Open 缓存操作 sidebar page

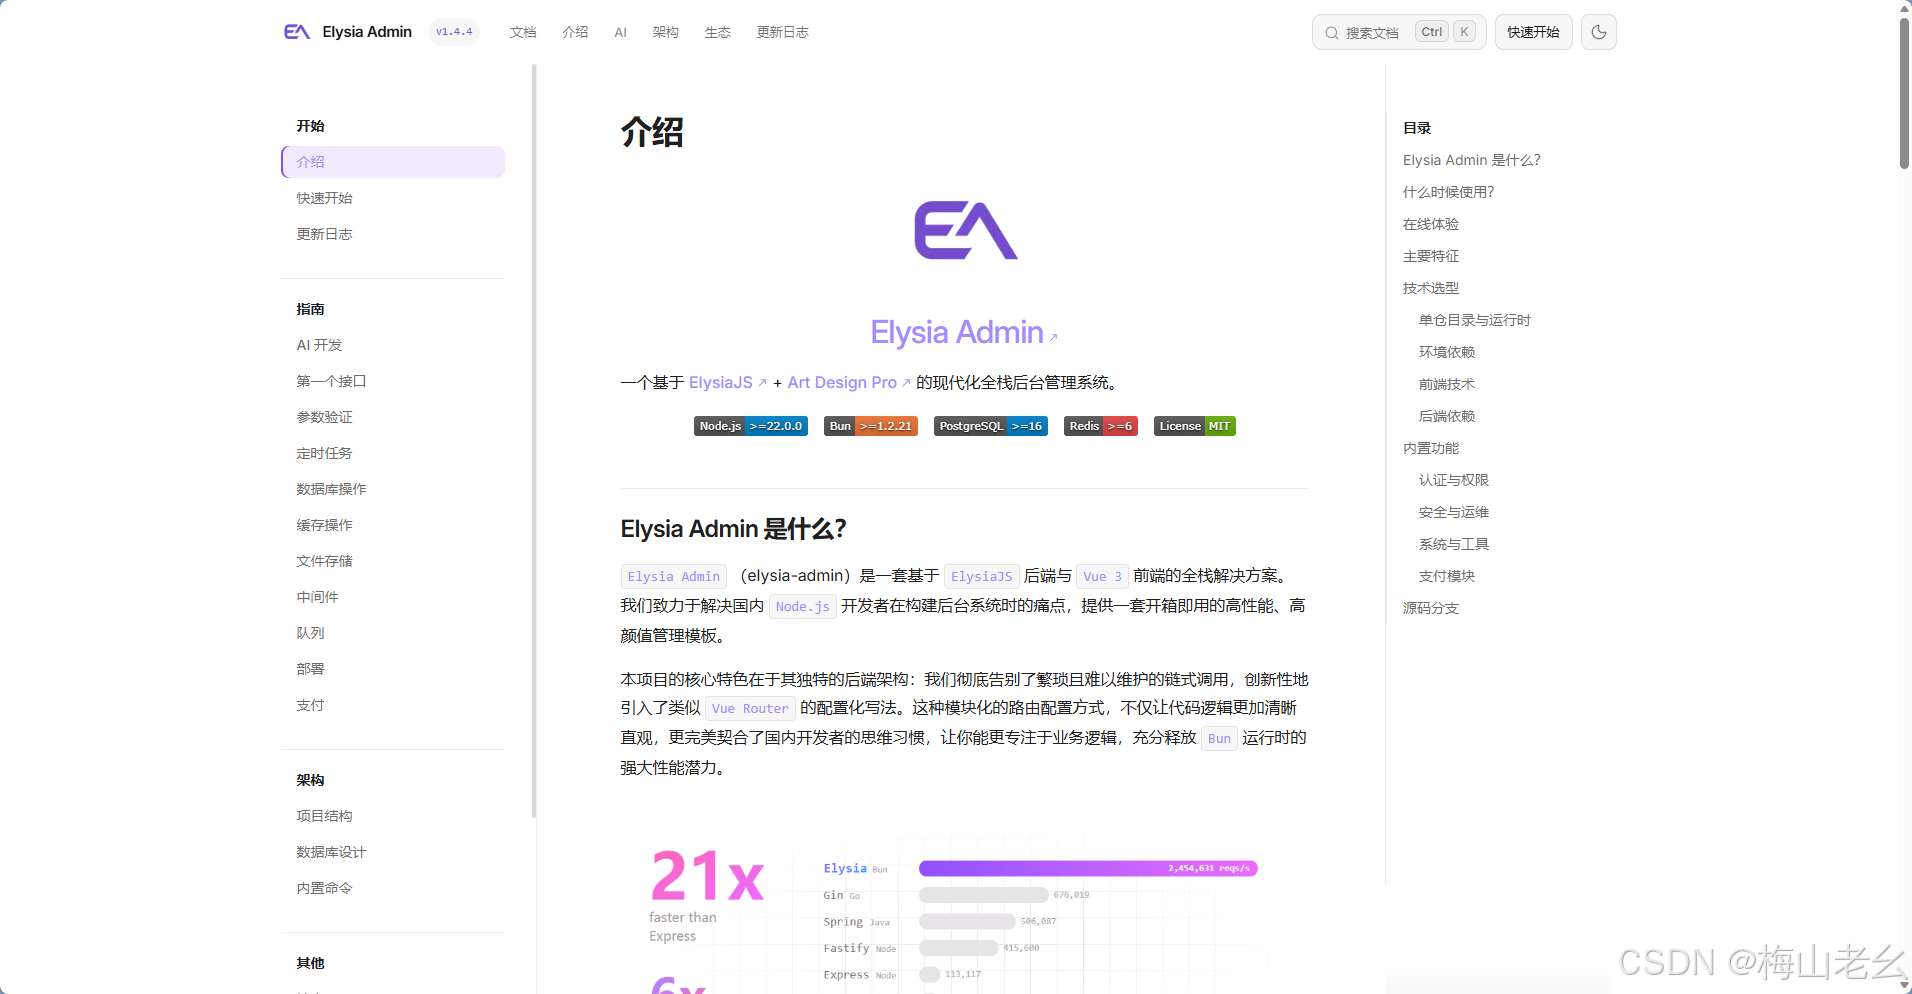click(324, 525)
